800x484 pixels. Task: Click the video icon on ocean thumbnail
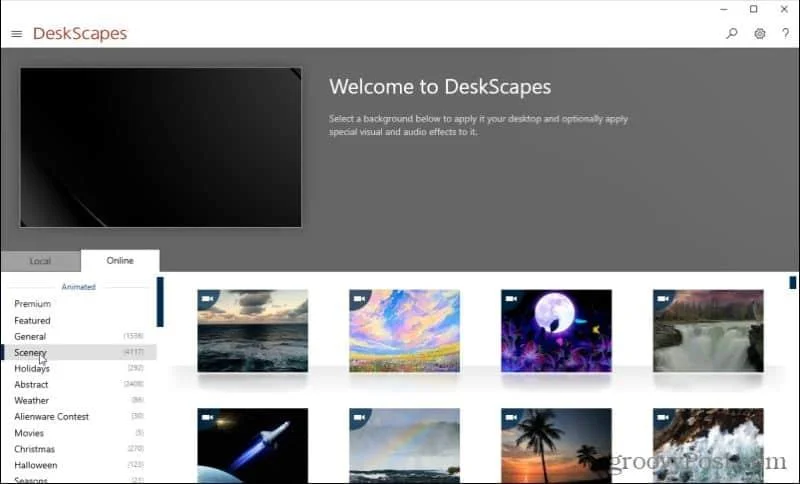[207, 299]
